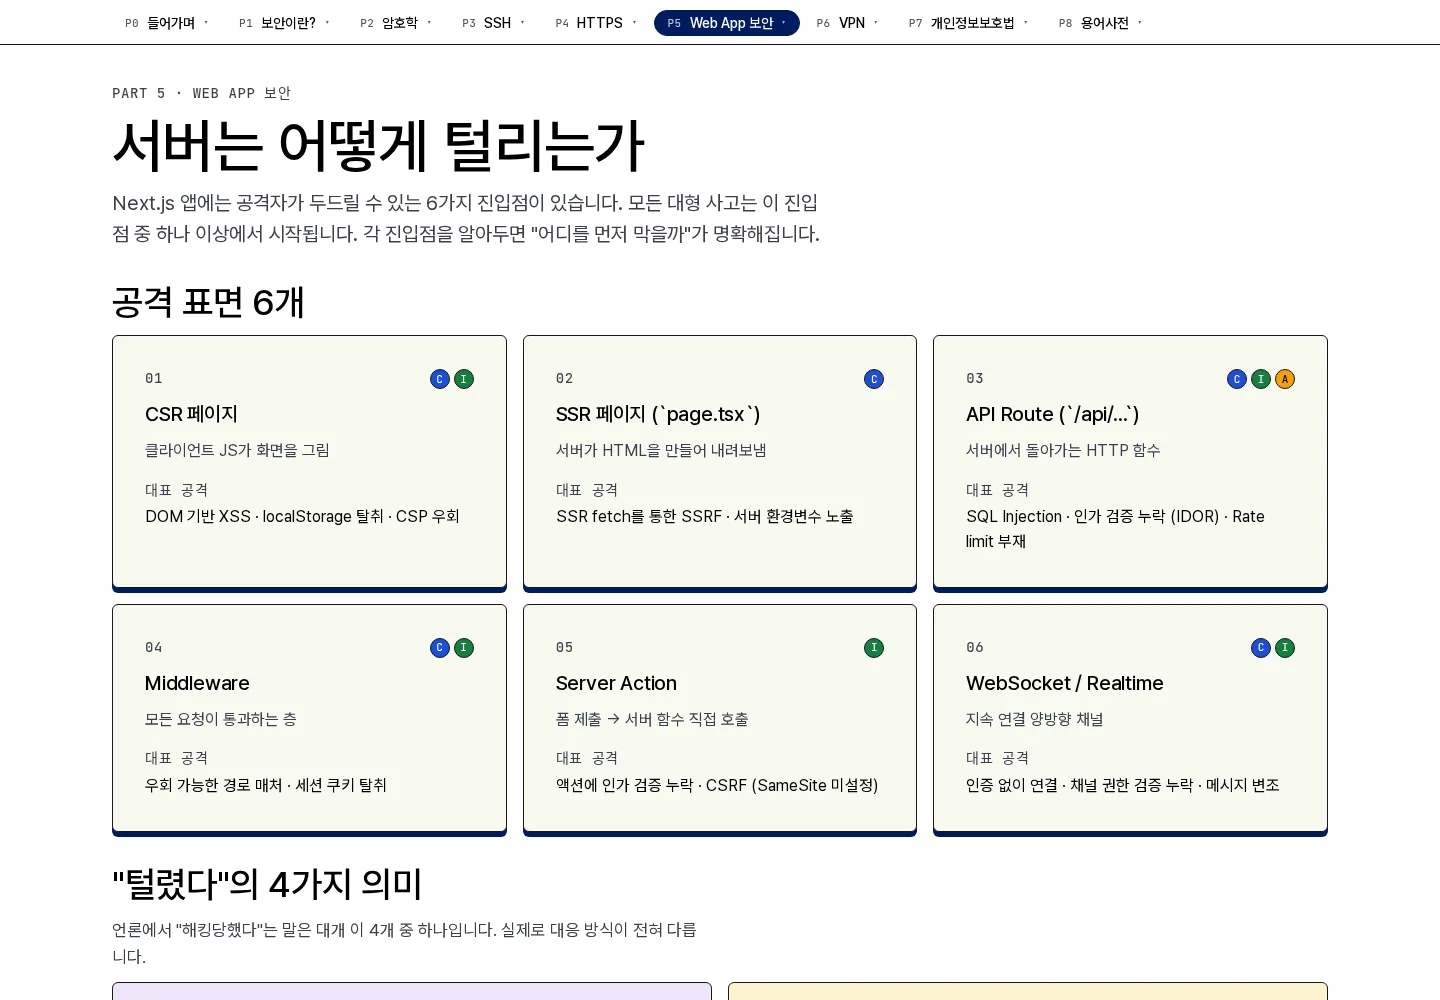Viewport: 1440px width, 1000px height.
Task: Click the I badge on API Route card
Action: [x=1261, y=379]
